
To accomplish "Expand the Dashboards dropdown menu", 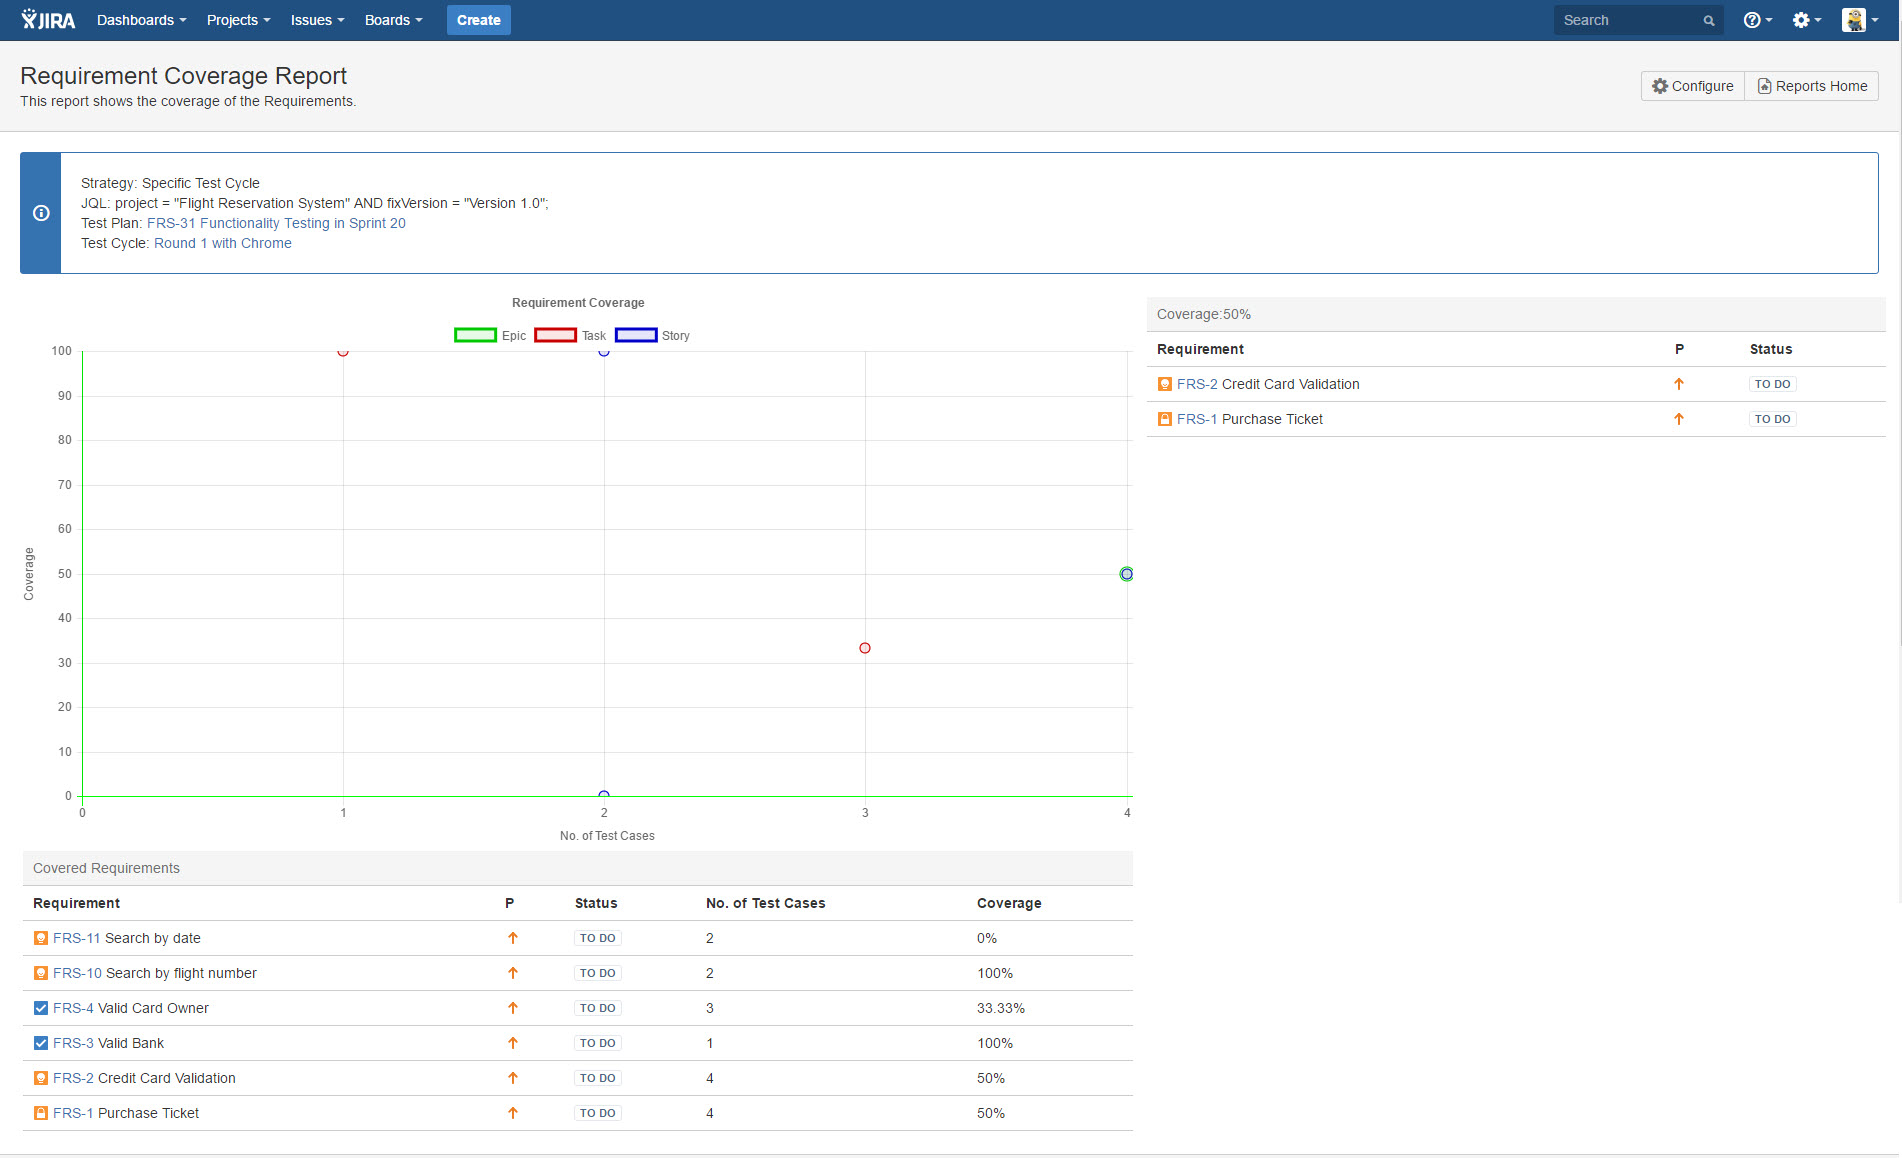I will point(141,20).
